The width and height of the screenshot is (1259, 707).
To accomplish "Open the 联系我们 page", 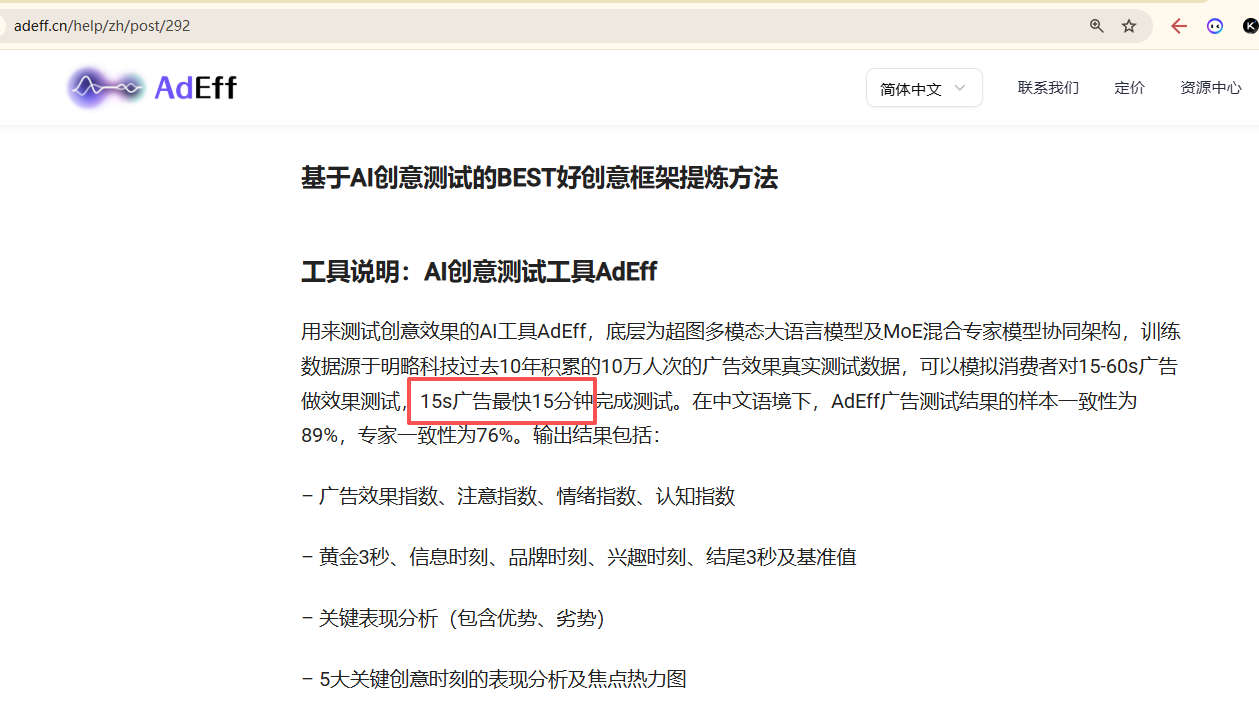I will click(1048, 88).
